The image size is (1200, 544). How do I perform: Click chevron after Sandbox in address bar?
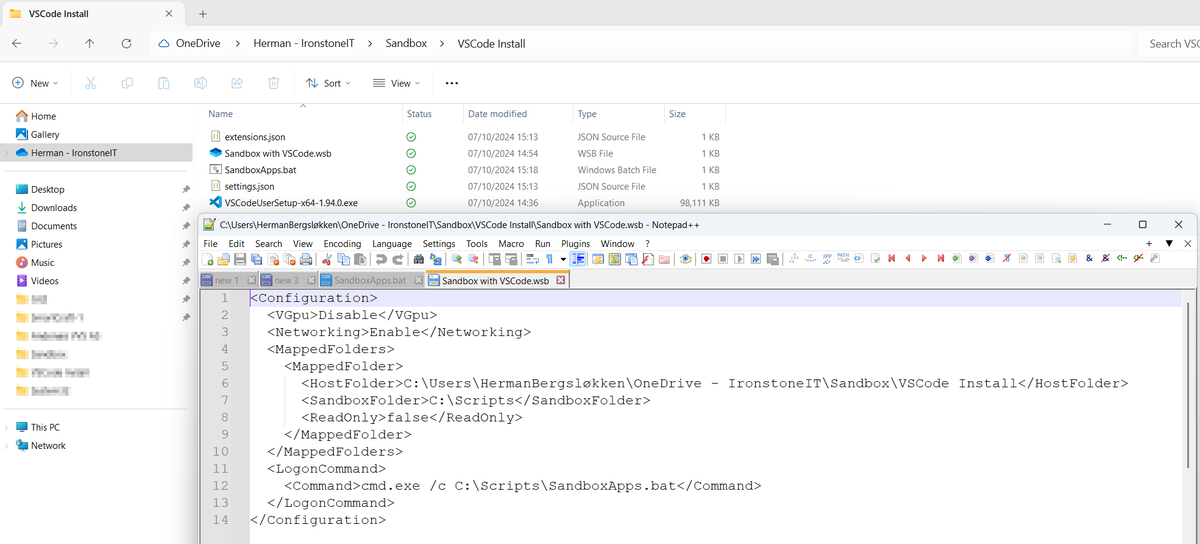442,44
